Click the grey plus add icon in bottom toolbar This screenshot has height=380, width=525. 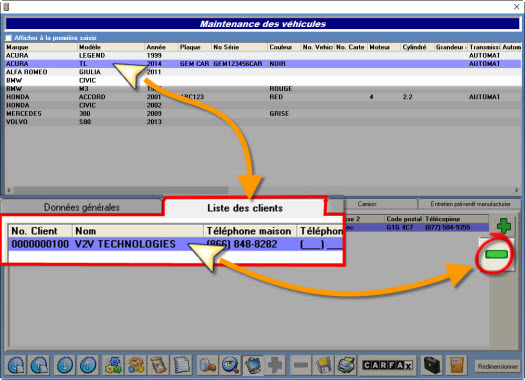click(275, 365)
